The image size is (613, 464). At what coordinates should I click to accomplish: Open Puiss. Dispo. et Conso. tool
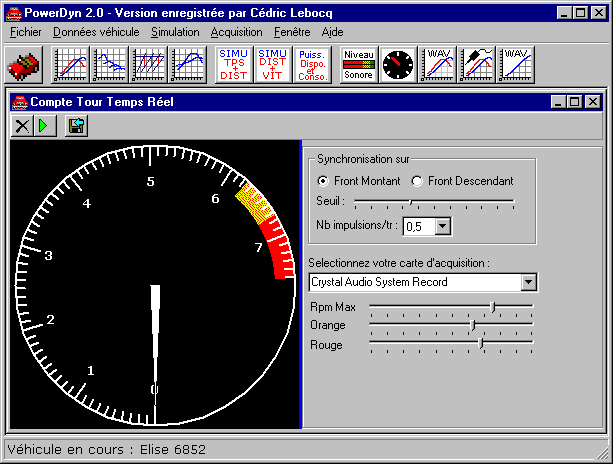tap(312, 64)
